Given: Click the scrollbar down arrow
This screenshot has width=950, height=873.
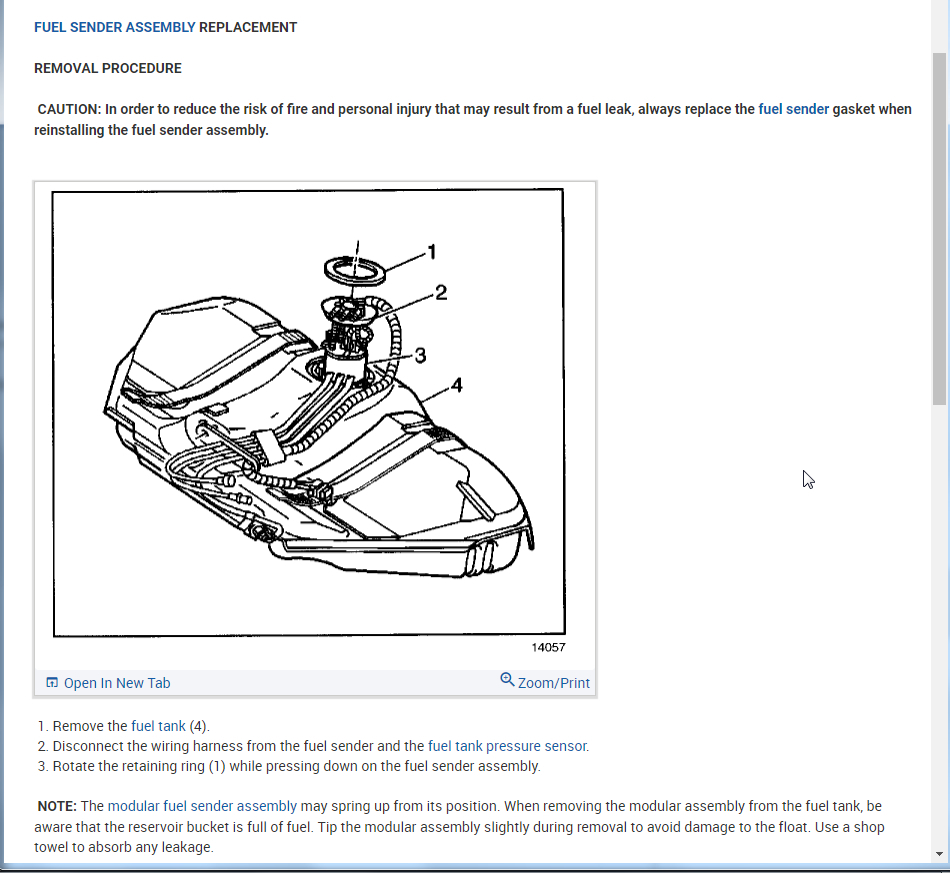Looking at the screenshot, I should point(939,854).
